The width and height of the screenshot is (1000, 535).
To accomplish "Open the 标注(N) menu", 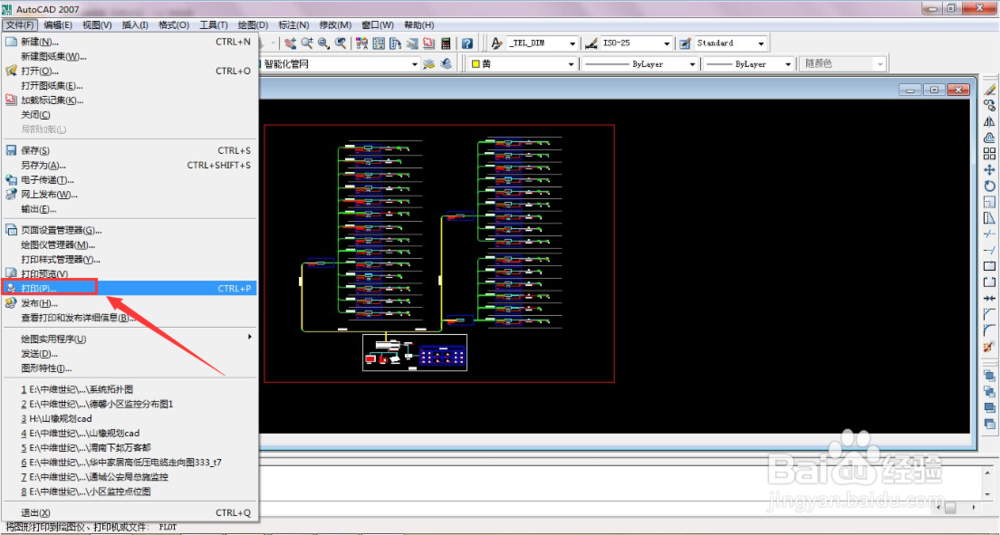I will (294, 25).
